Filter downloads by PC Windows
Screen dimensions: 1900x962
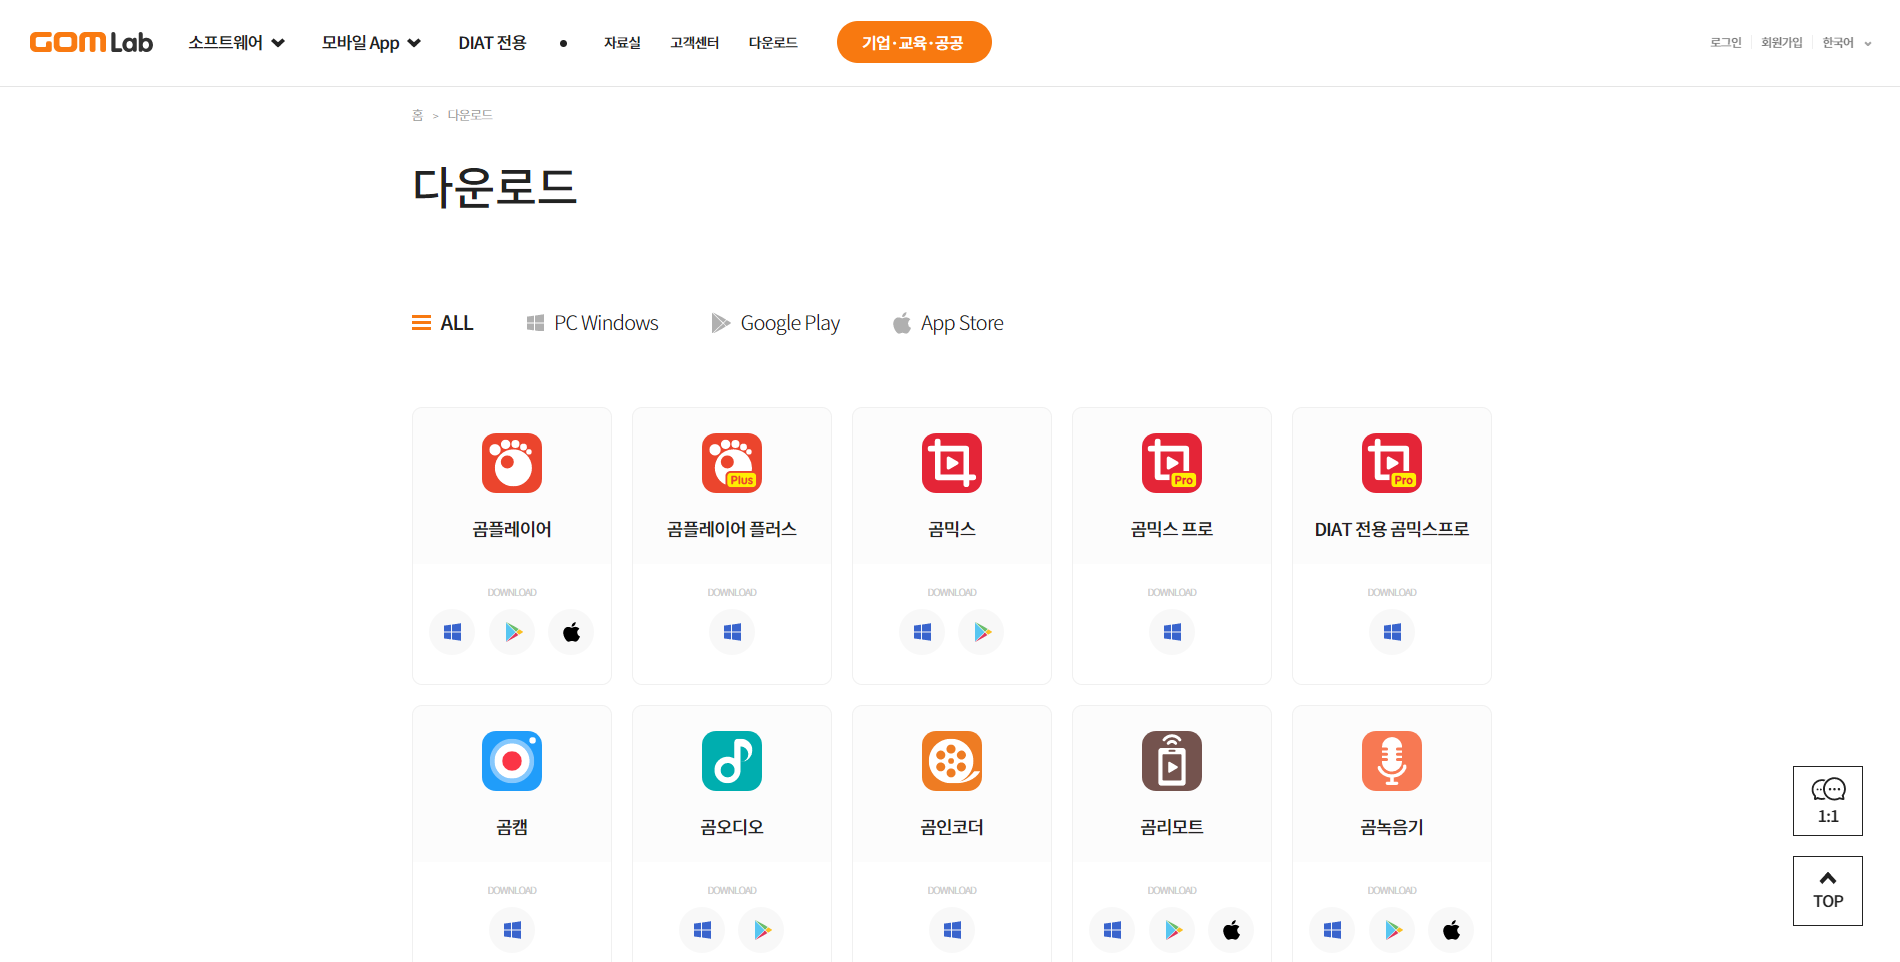592,323
